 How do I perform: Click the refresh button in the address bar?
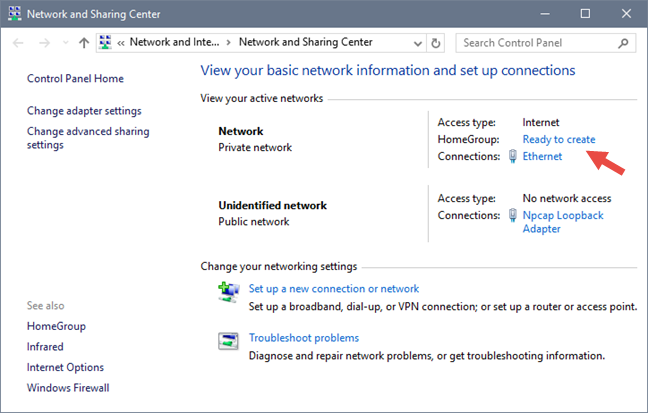(435, 44)
